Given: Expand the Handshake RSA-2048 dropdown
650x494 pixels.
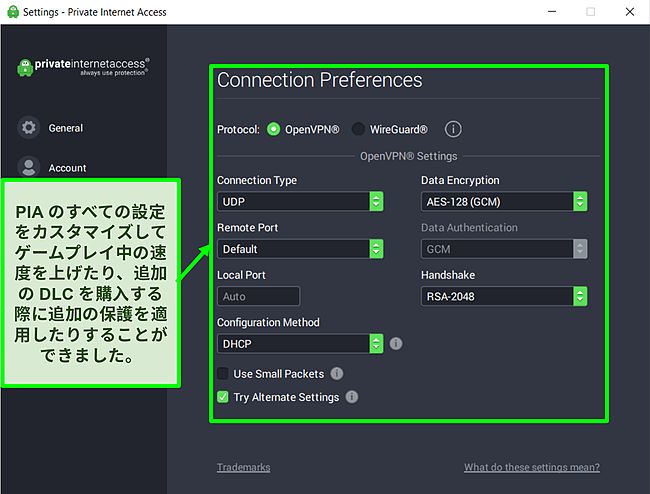Looking at the screenshot, I should pos(503,296).
